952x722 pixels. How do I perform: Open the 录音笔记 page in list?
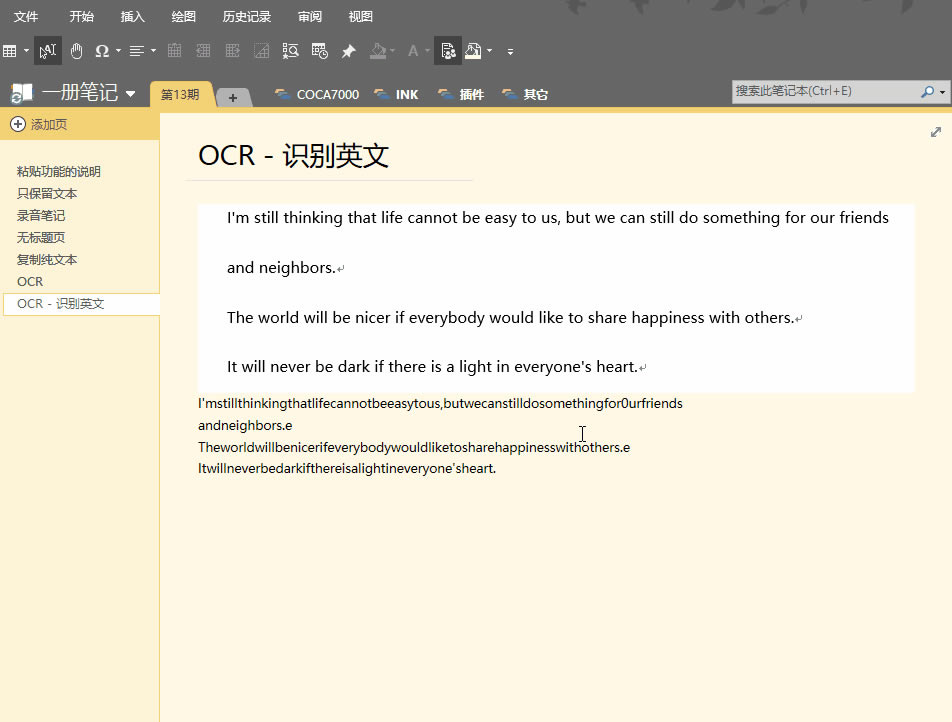click(x=41, y=215)
